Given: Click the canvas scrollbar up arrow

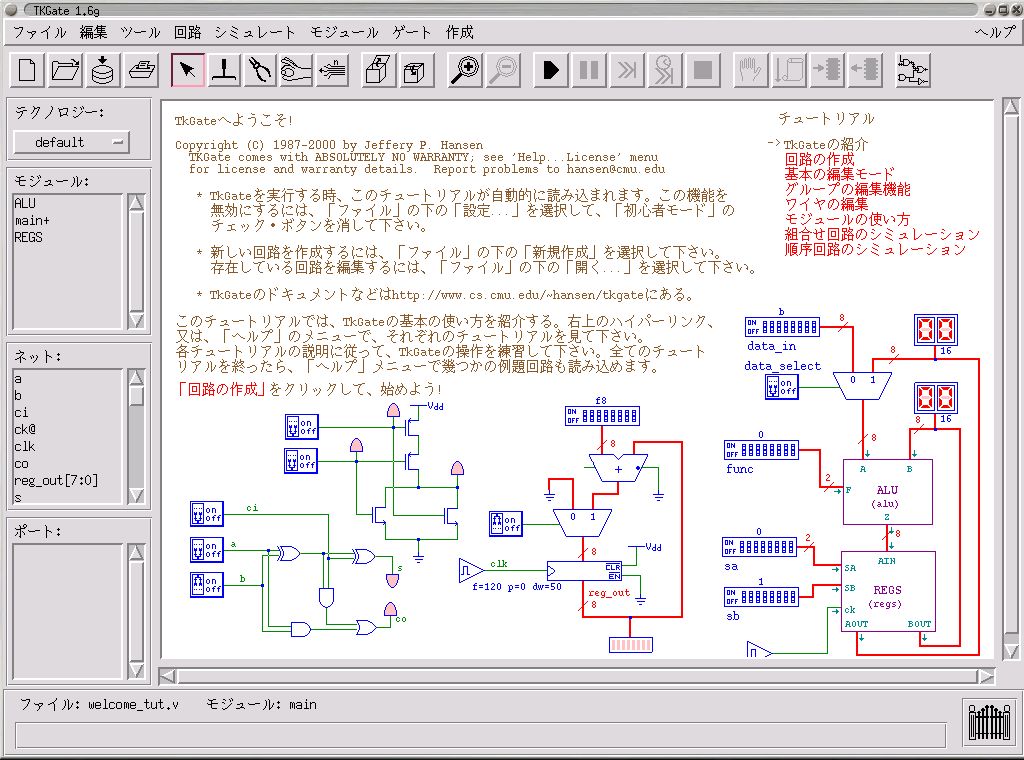Looking at the screenshot, I should coord(1011,106).
